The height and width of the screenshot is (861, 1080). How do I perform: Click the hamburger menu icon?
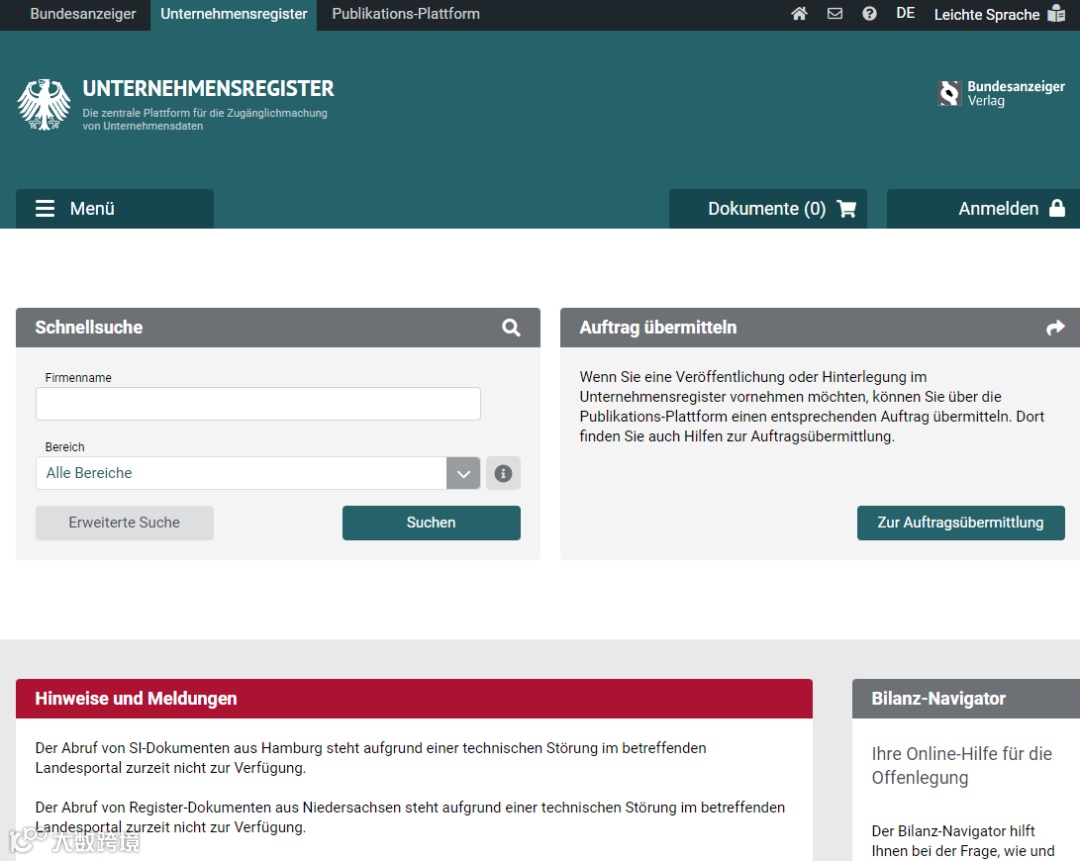45,209
